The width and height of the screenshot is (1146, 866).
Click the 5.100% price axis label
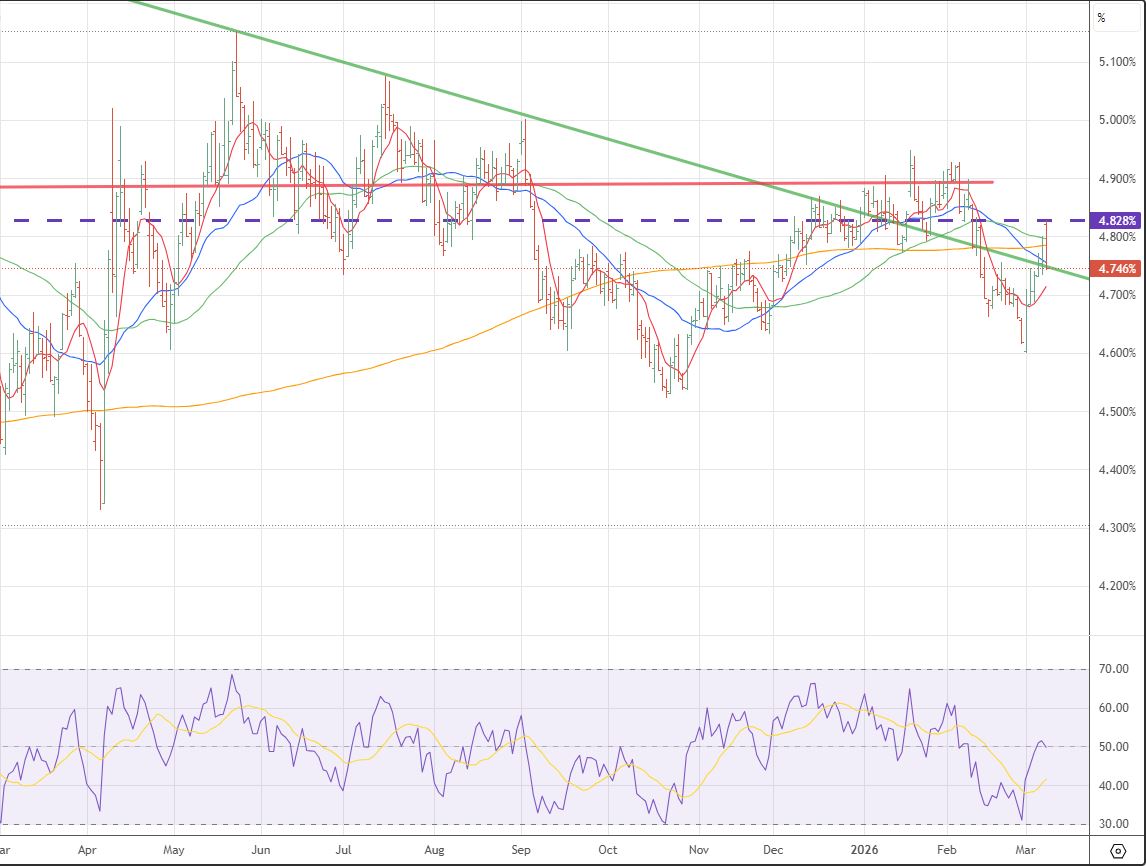pos(1118,62)
